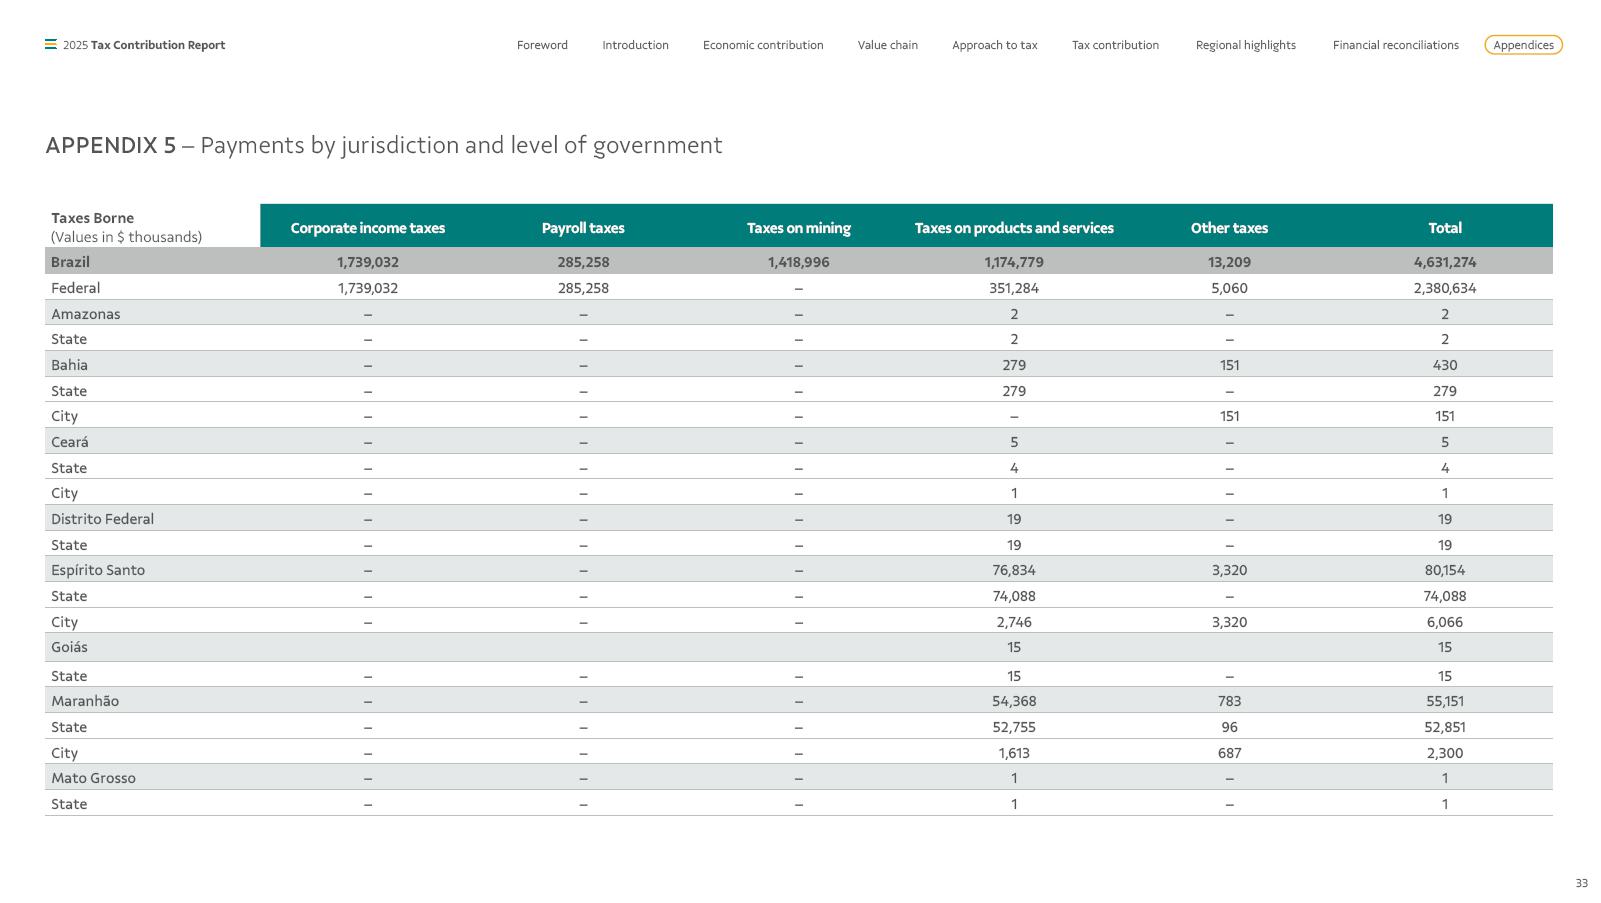
Task: Click the Taxes on mining header
Action: (798, 228)
